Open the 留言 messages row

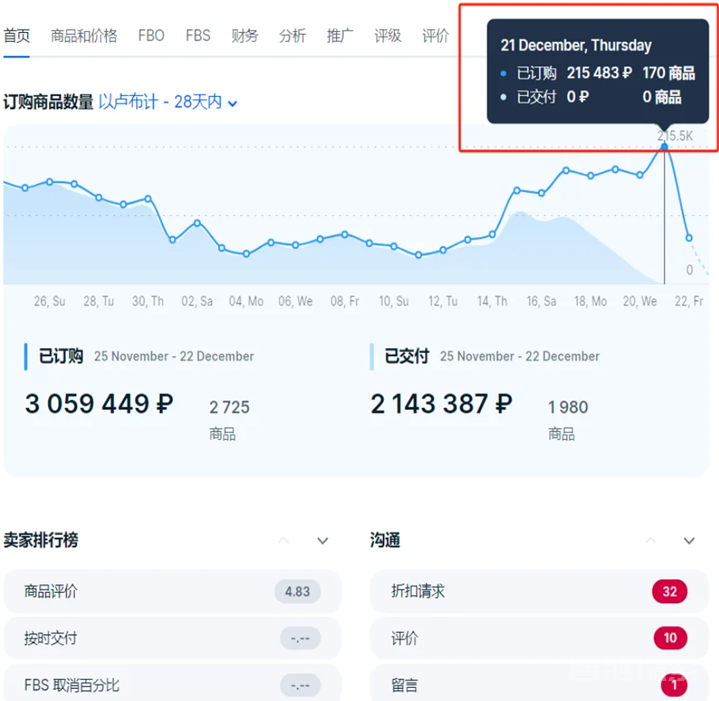[539, 684]
